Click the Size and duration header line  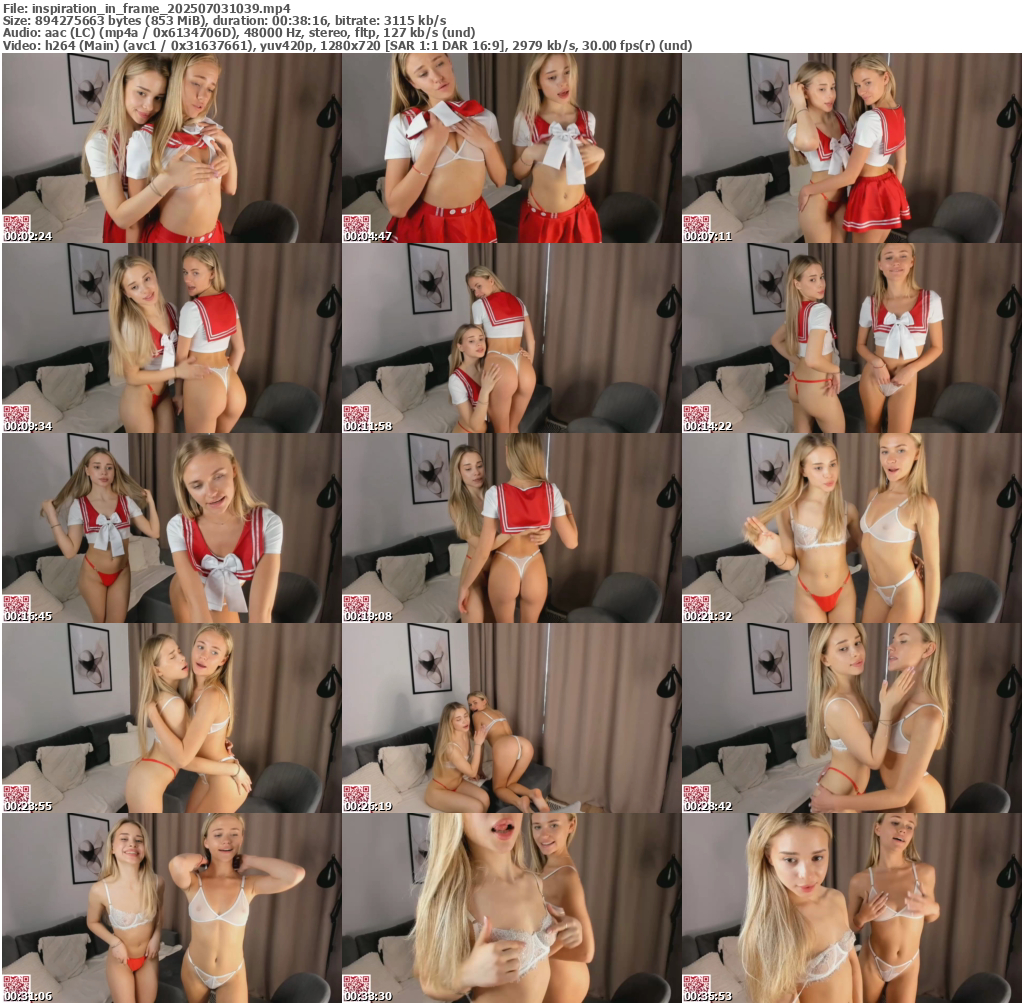[x=225, y=20]
